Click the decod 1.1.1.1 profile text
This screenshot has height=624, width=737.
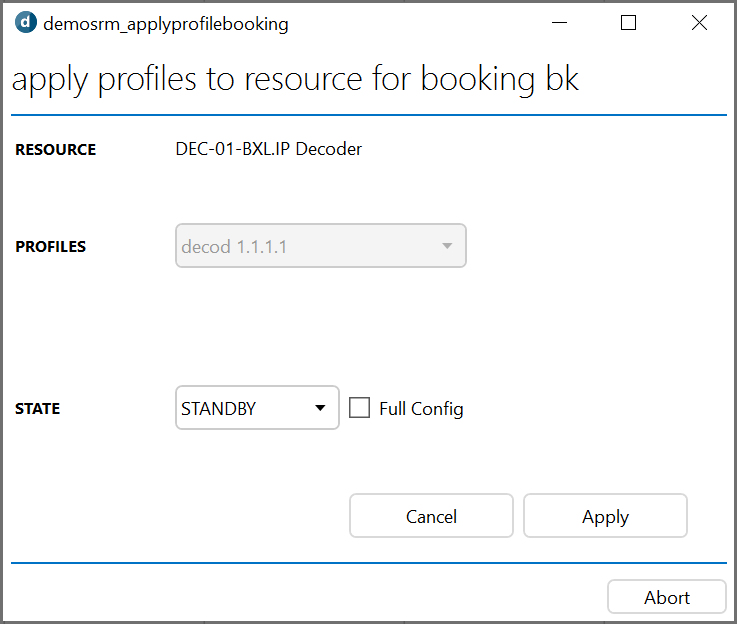point(234,247)
